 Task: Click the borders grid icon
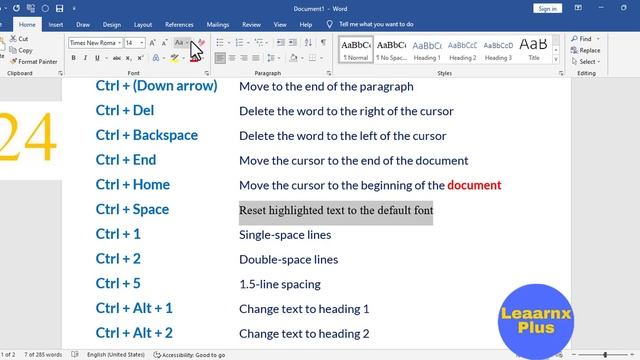coord(312,58)
